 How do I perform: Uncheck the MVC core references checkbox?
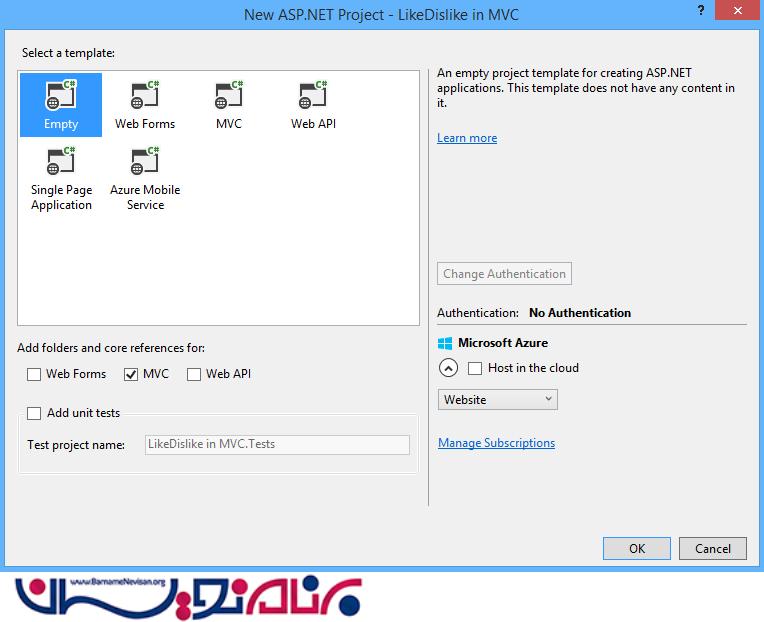tap(131, 374)
